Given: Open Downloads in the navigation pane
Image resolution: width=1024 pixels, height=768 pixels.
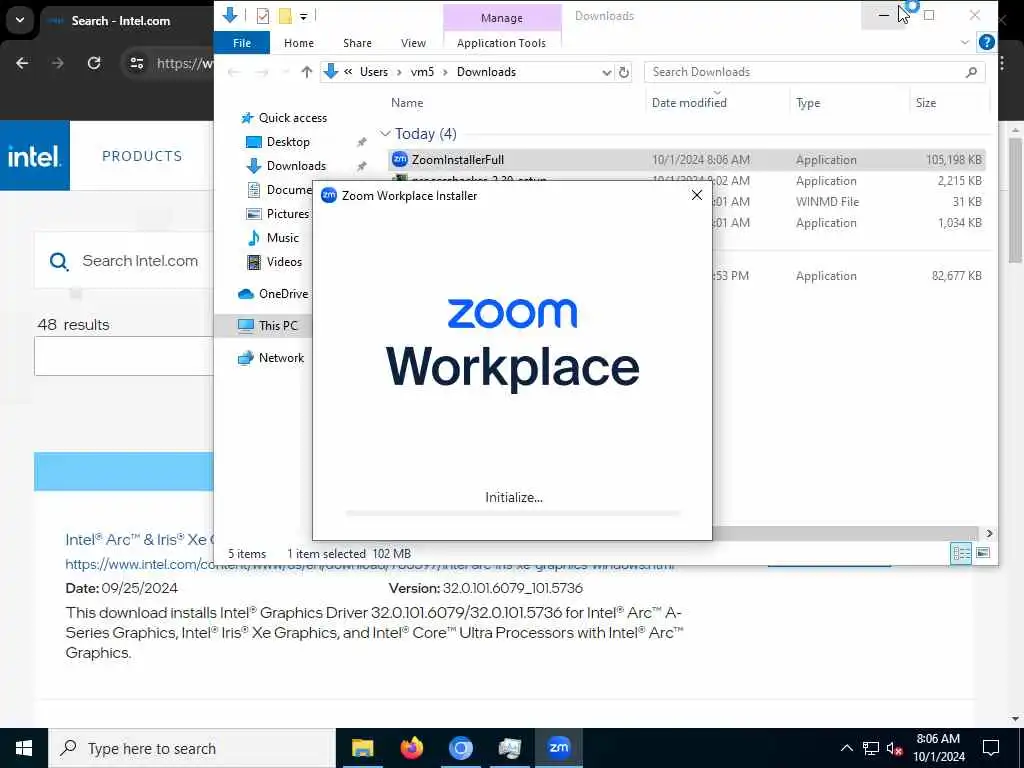Looking at the screenshot, I should 296,166.
